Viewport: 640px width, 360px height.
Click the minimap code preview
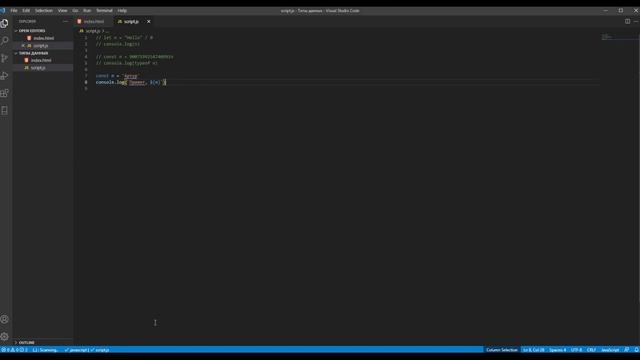[x=607, y=37]
